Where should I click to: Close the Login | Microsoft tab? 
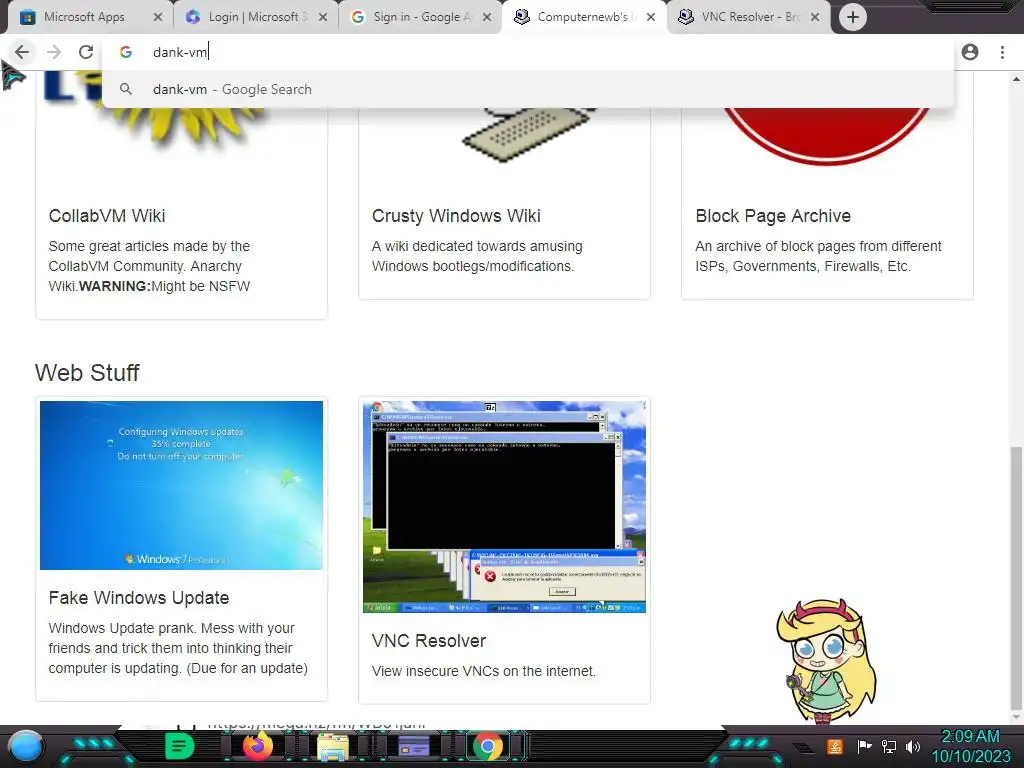pos(323,18)
